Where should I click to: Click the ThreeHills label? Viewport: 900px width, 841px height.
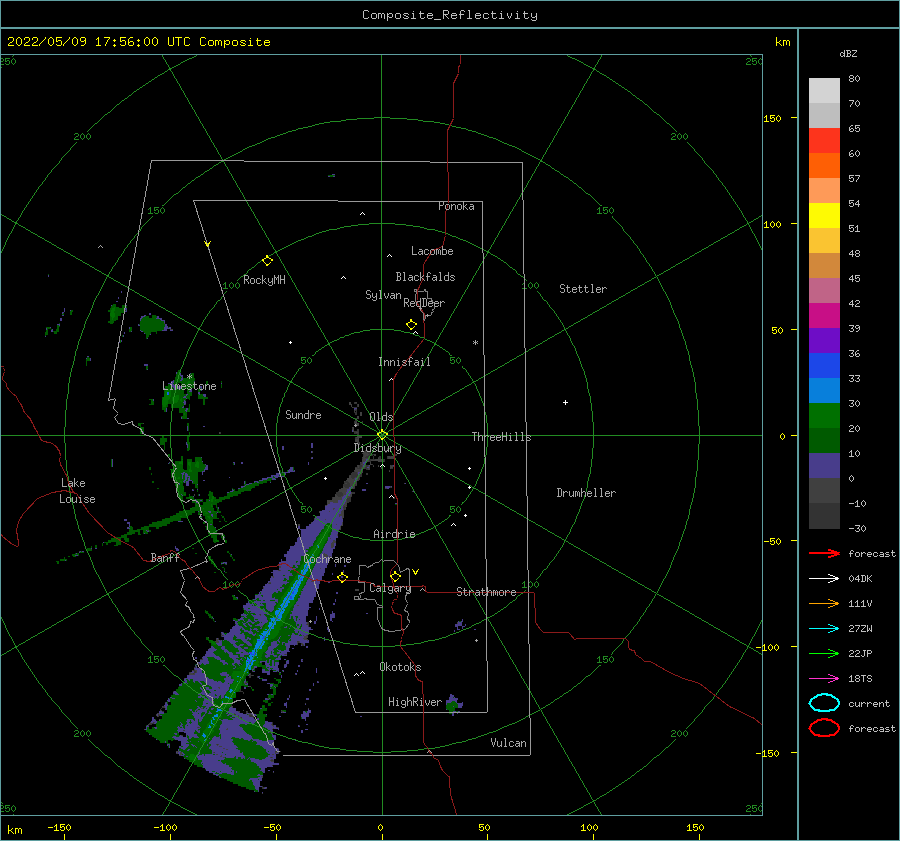(x=501, y=437)
